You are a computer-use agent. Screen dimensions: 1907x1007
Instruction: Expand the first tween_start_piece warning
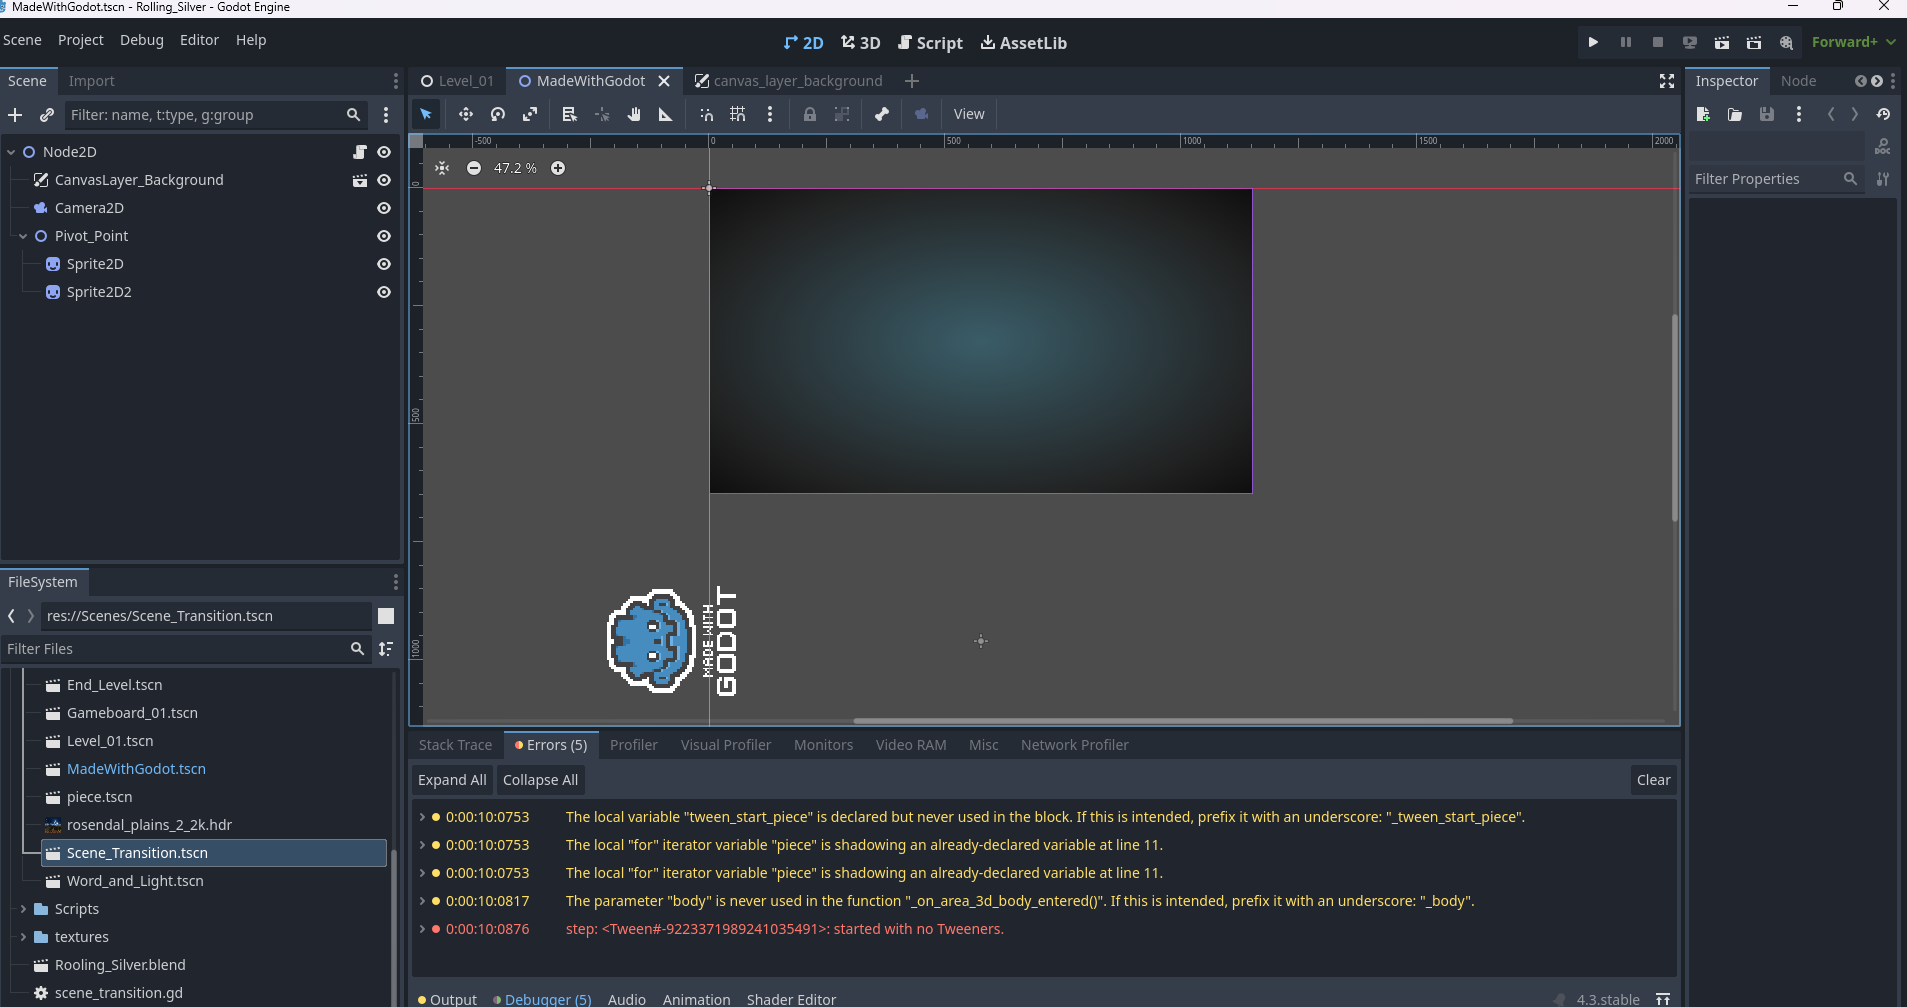click(422, 817)
